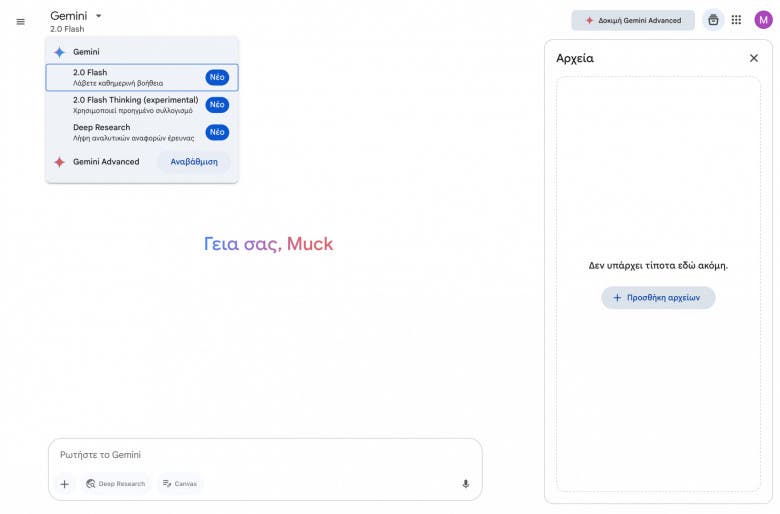Toggle the Canvas chip in prompt box
Screen dimensions: 780x514
pos(180,484)
